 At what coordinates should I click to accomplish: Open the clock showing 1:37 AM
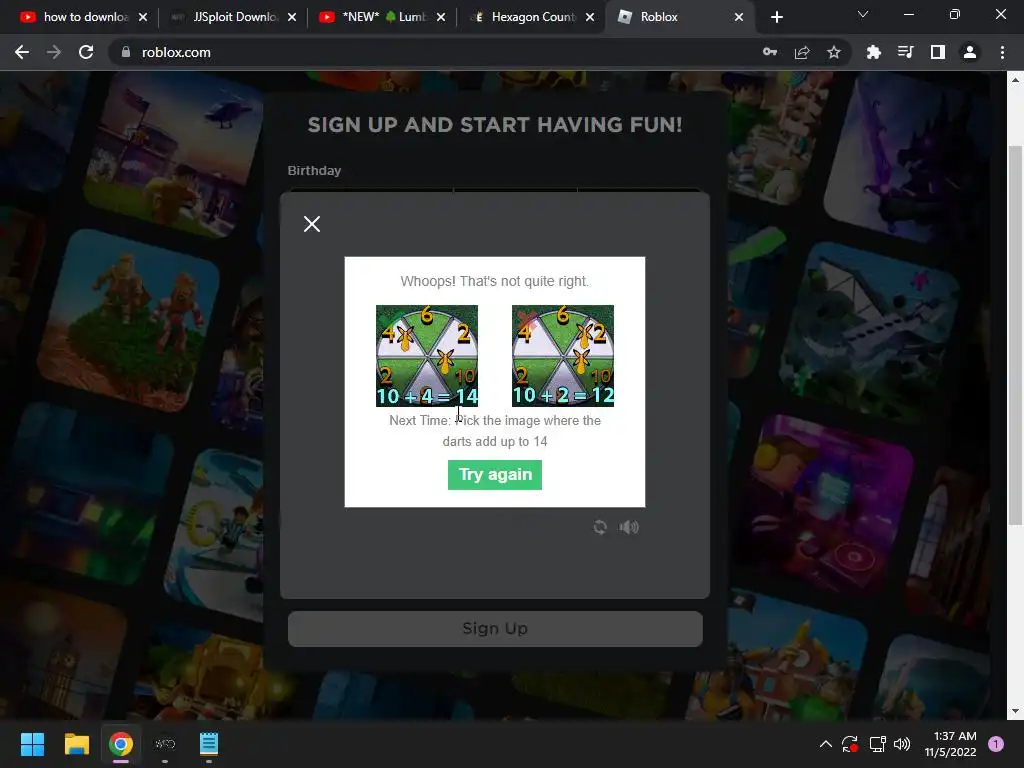951,744
